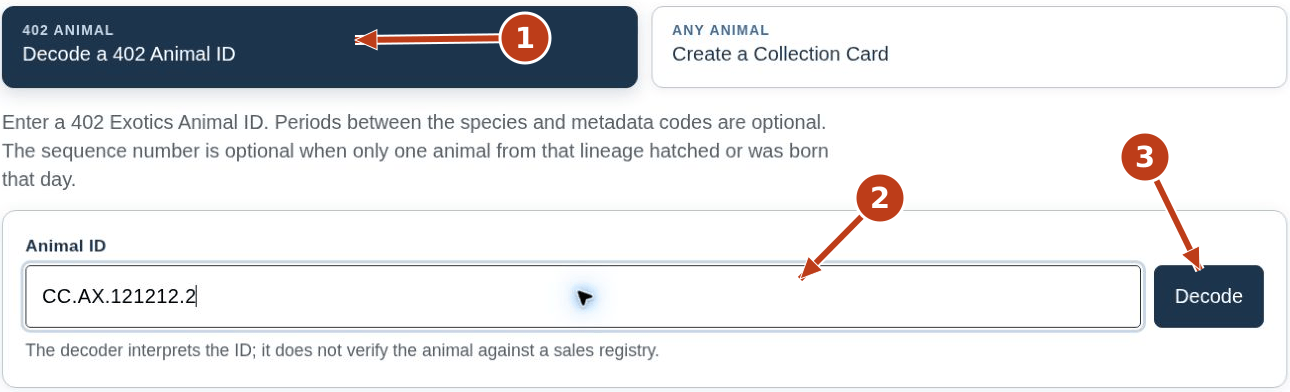1290x392 pixels.
Task: Select the '402 ANIMAL' caption label
Action: (x=68, y=30)
